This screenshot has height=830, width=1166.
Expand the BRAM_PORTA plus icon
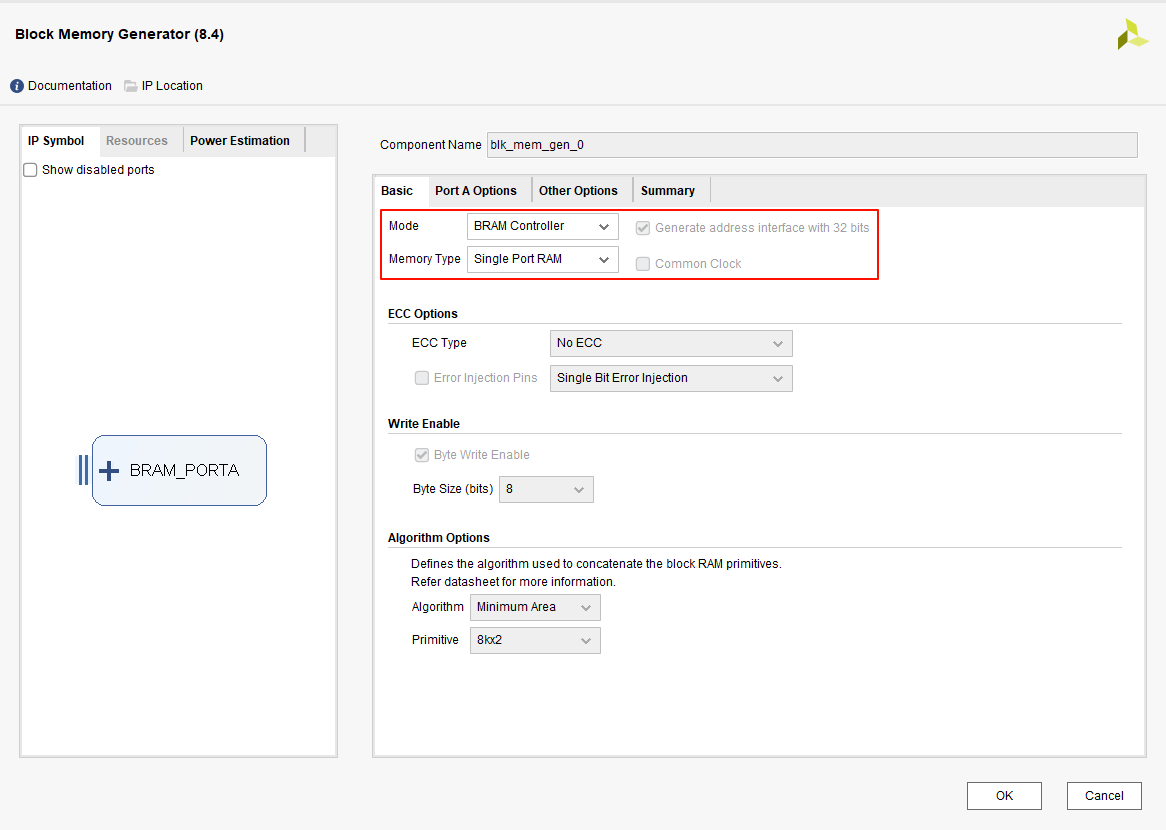109,470
